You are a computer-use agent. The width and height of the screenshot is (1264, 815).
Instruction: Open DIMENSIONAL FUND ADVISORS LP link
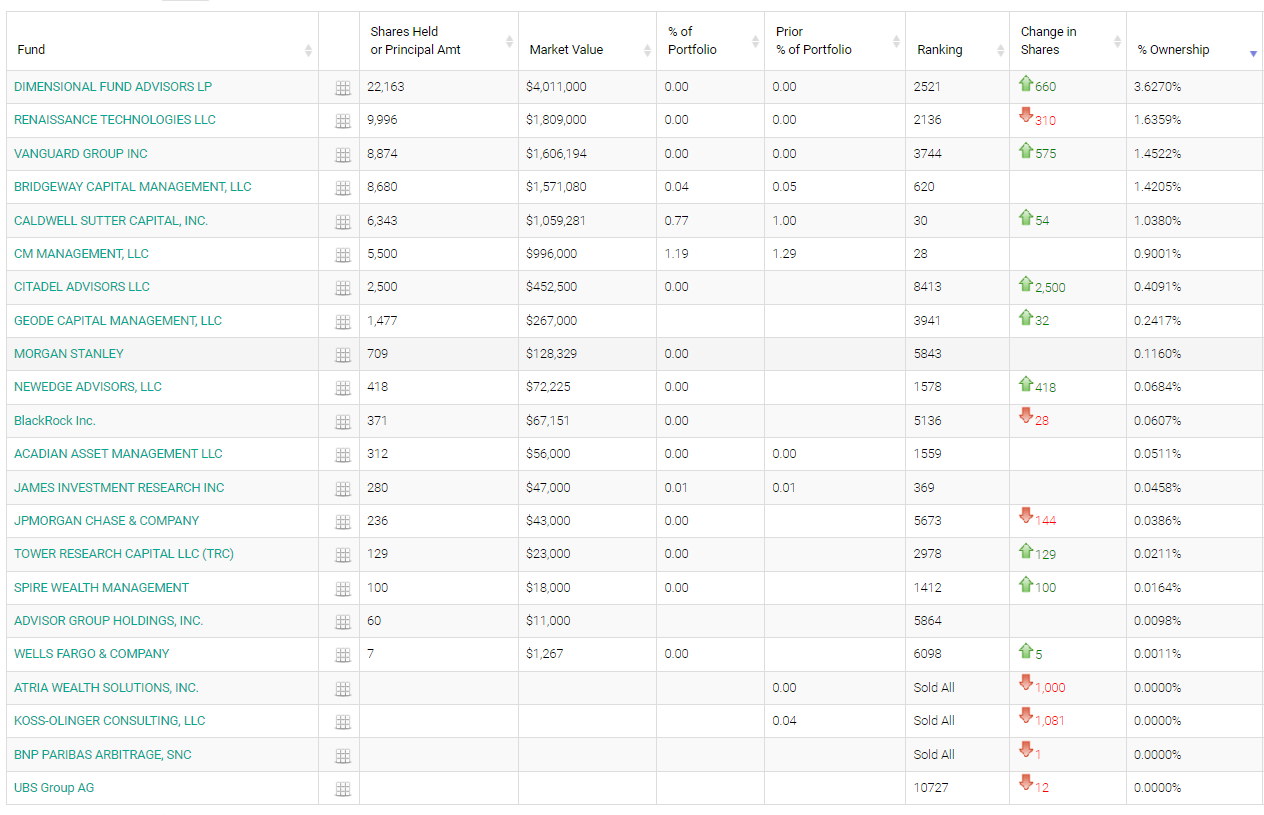pyautogui.click(x=113, y=87)
